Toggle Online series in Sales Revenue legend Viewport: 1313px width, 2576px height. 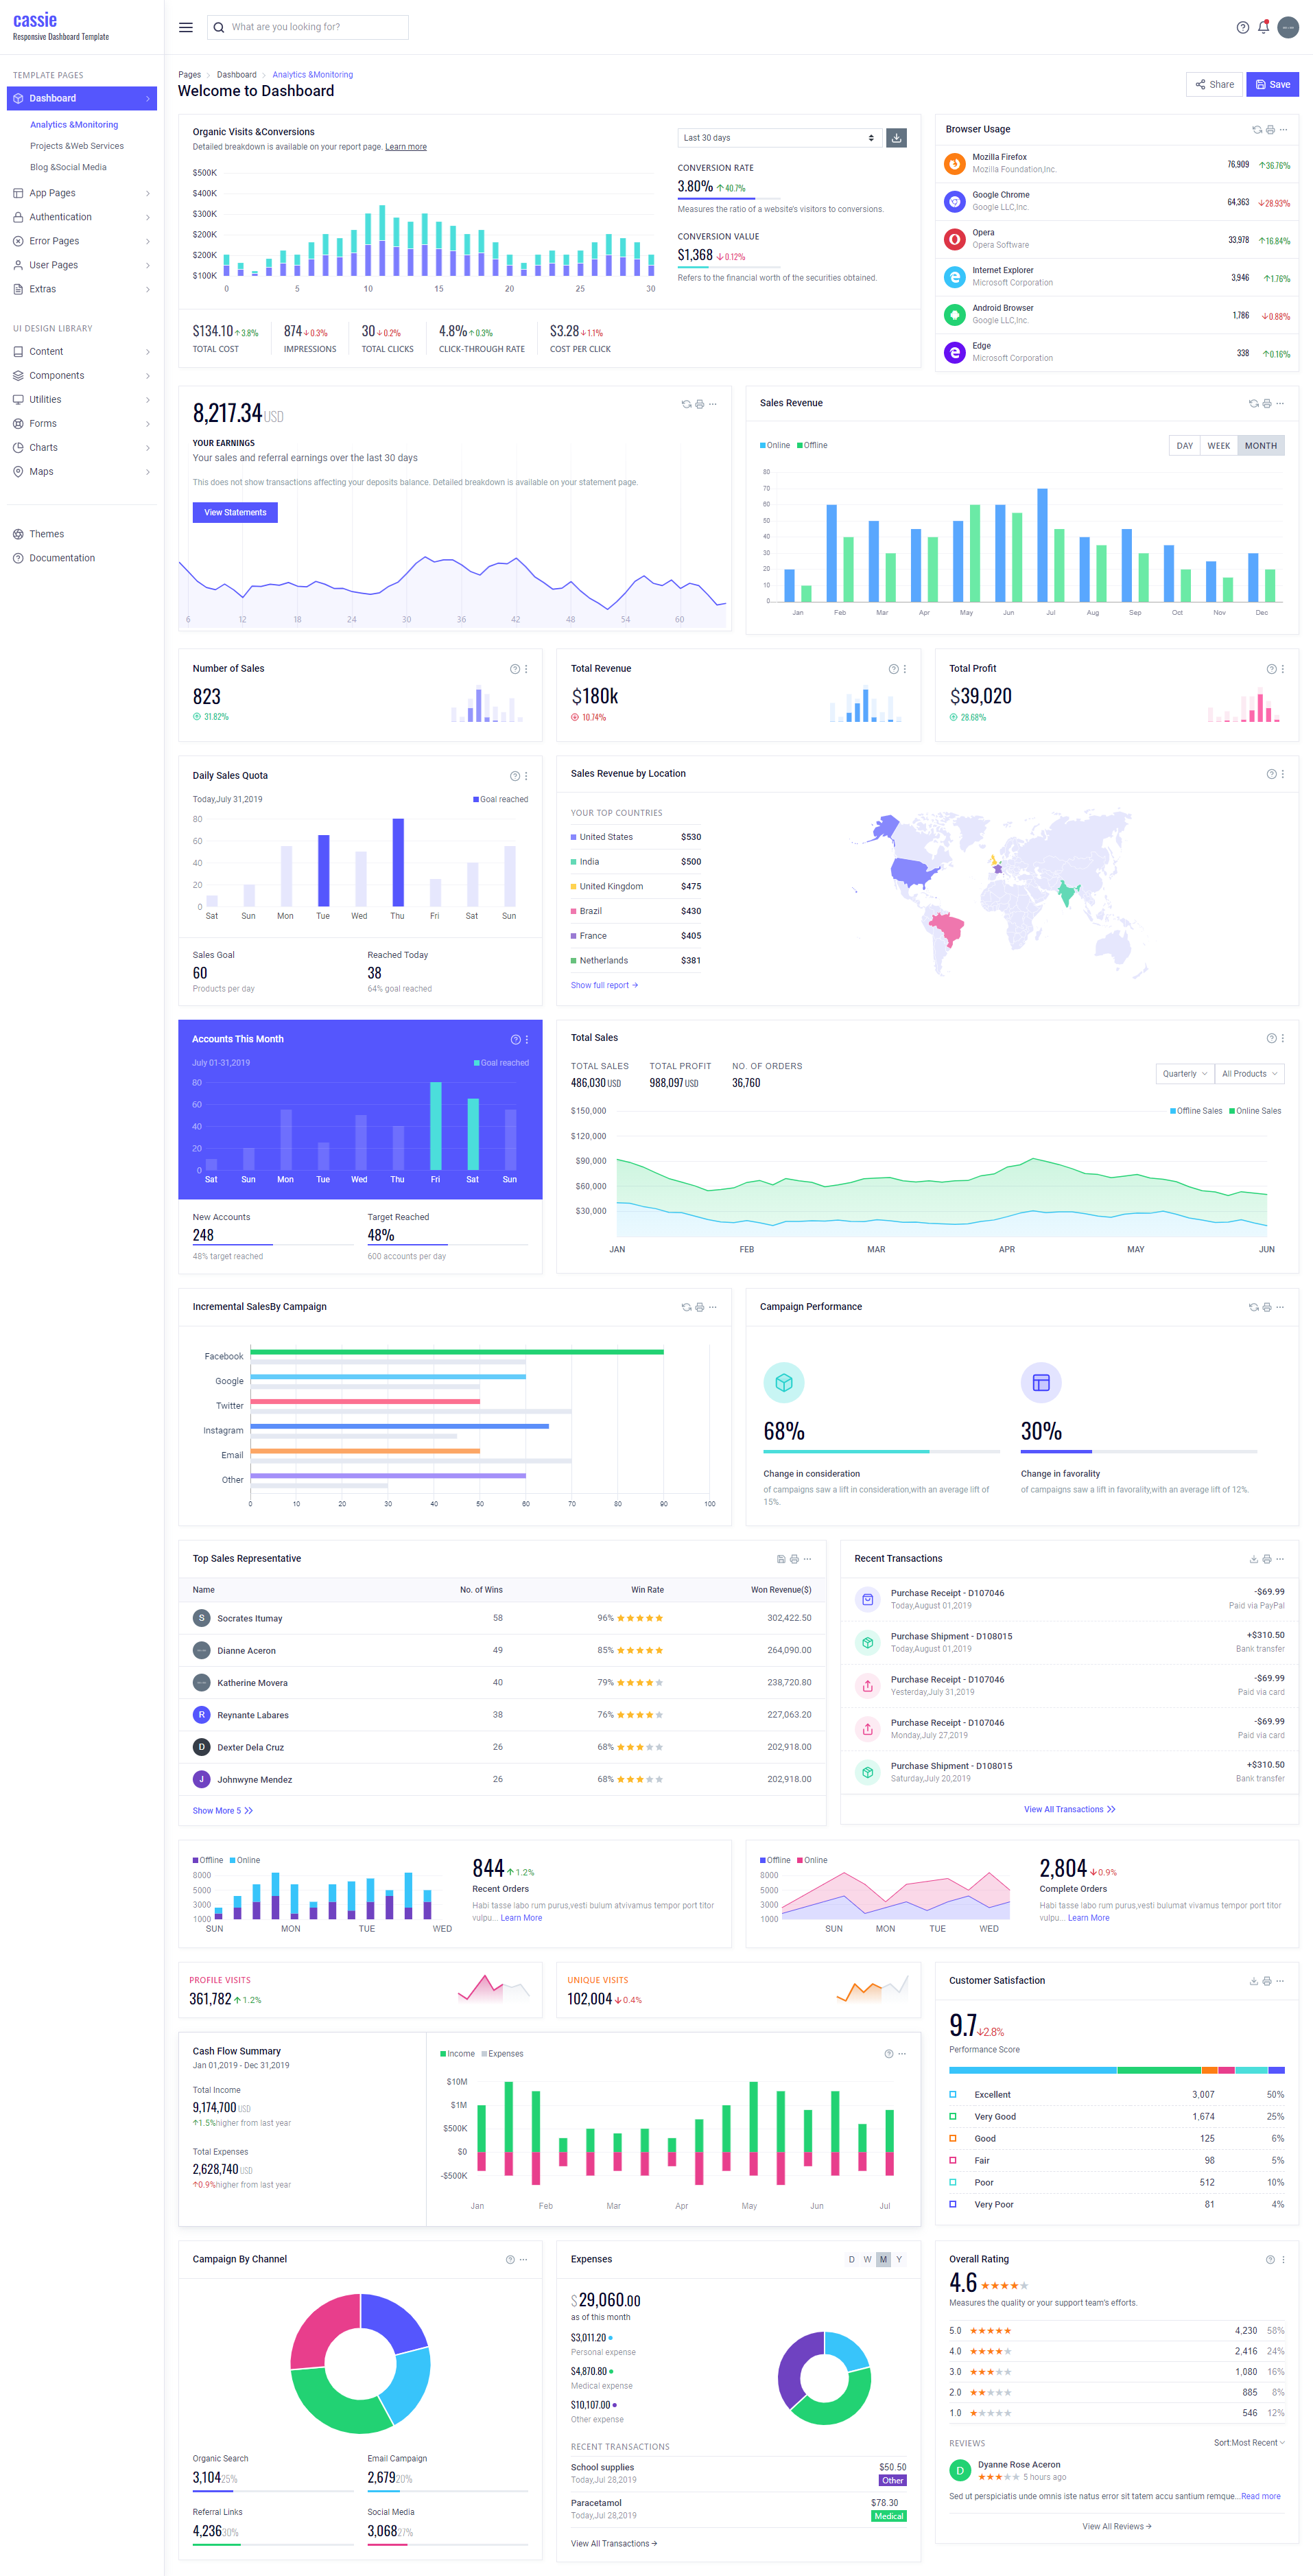point(775,446)
